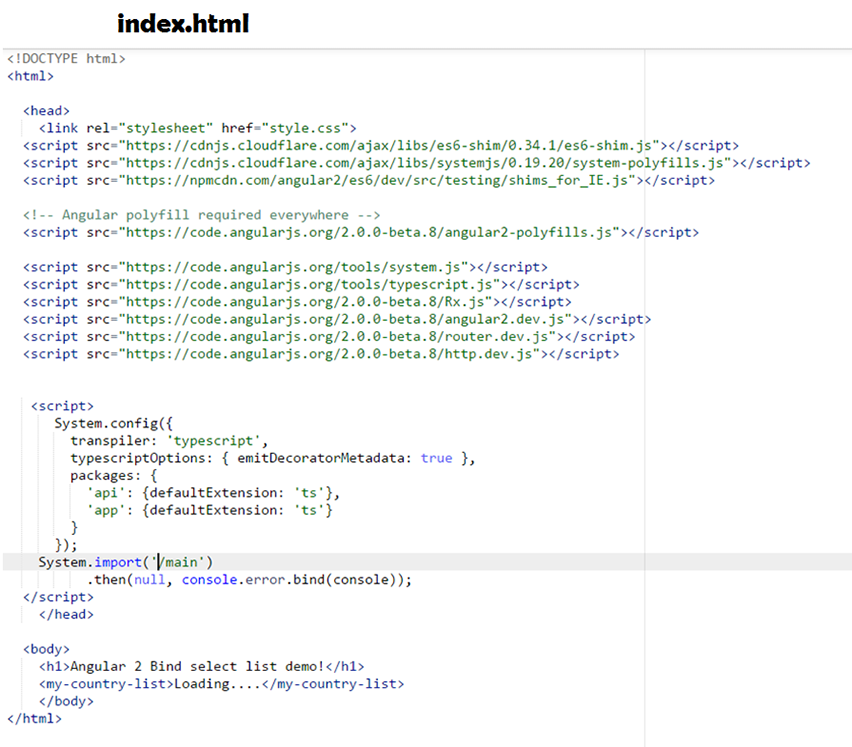The width and height of the screenshot is (852, 747).
Task: Click the 'true' keyword value
Action: [436, 458]
